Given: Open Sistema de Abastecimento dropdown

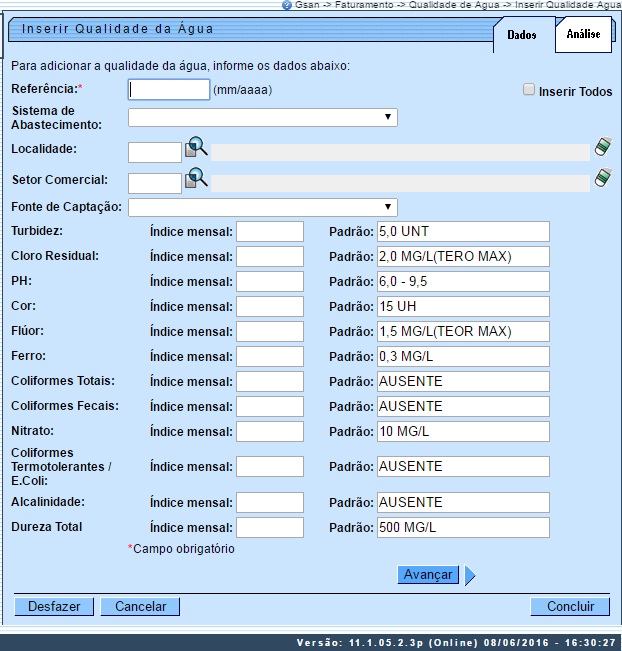Looking at the screenshot, I should tap(263, 118).
